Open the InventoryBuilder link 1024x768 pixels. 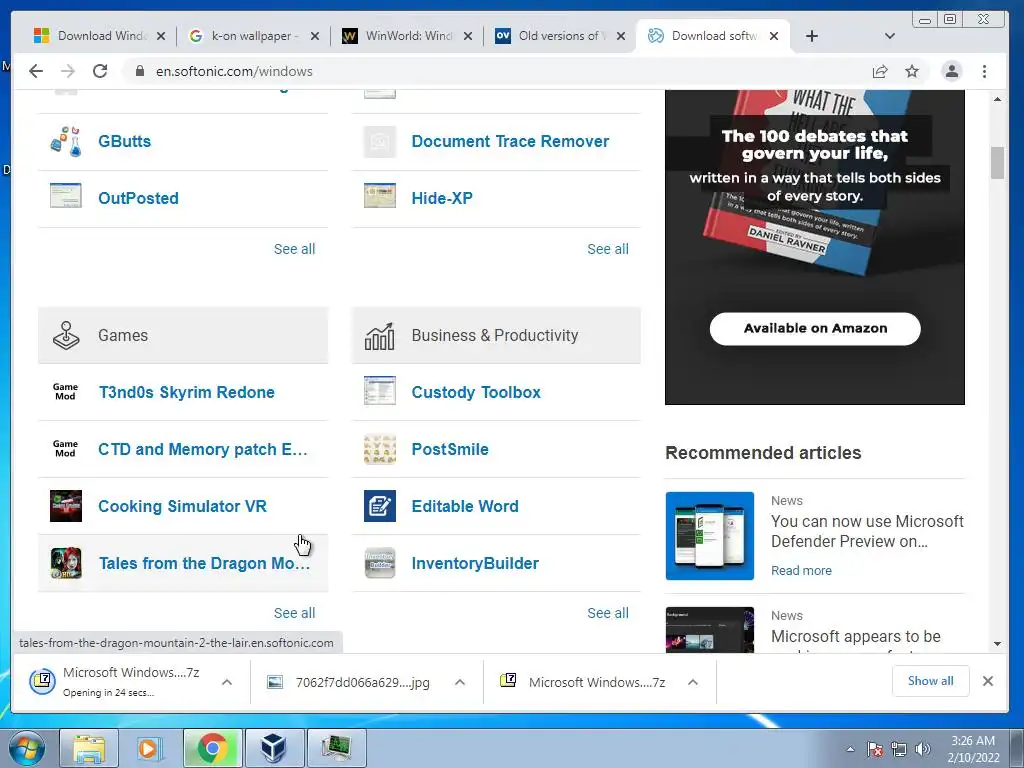[475, 563]
